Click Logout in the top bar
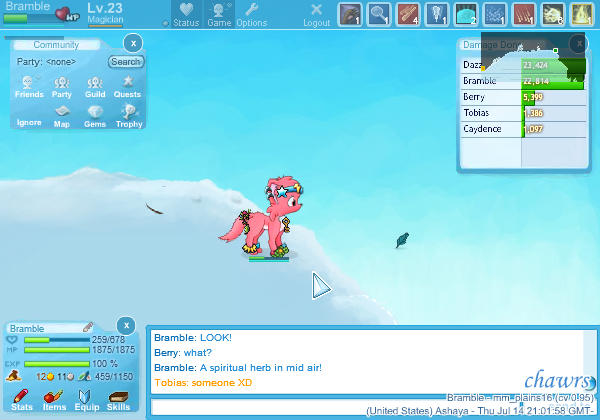Image resolution: width=600 pixels, height=420 pixels. pos(316,15)
